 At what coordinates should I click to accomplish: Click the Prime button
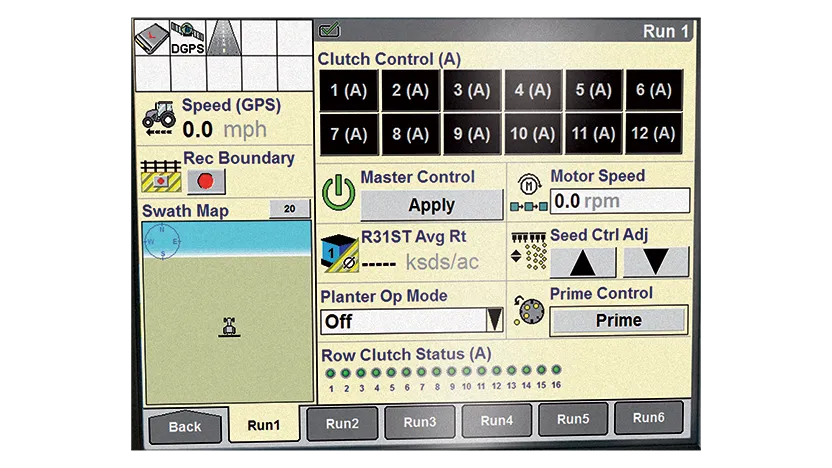[619, 320]
